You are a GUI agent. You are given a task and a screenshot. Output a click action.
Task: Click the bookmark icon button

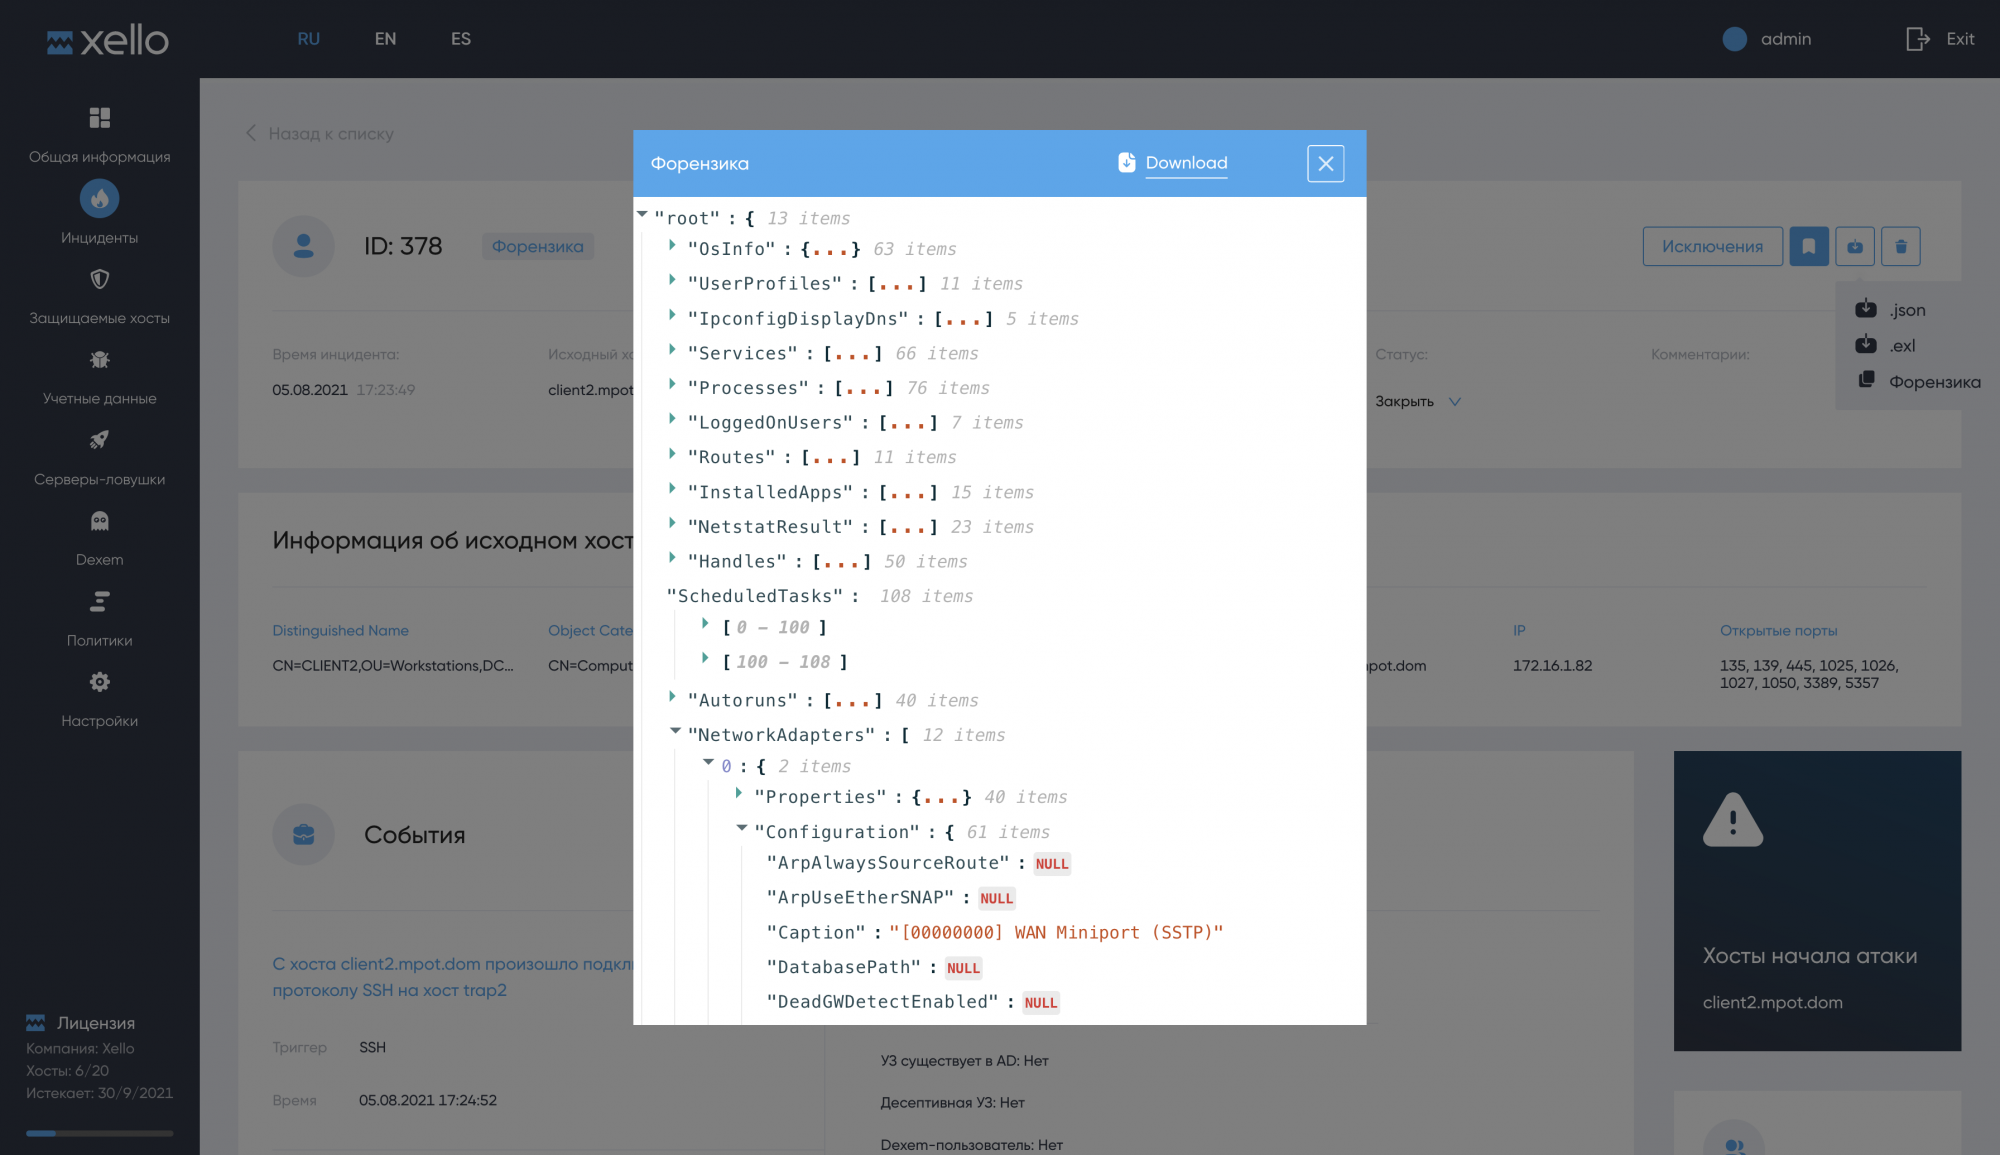coord(1808,246)
